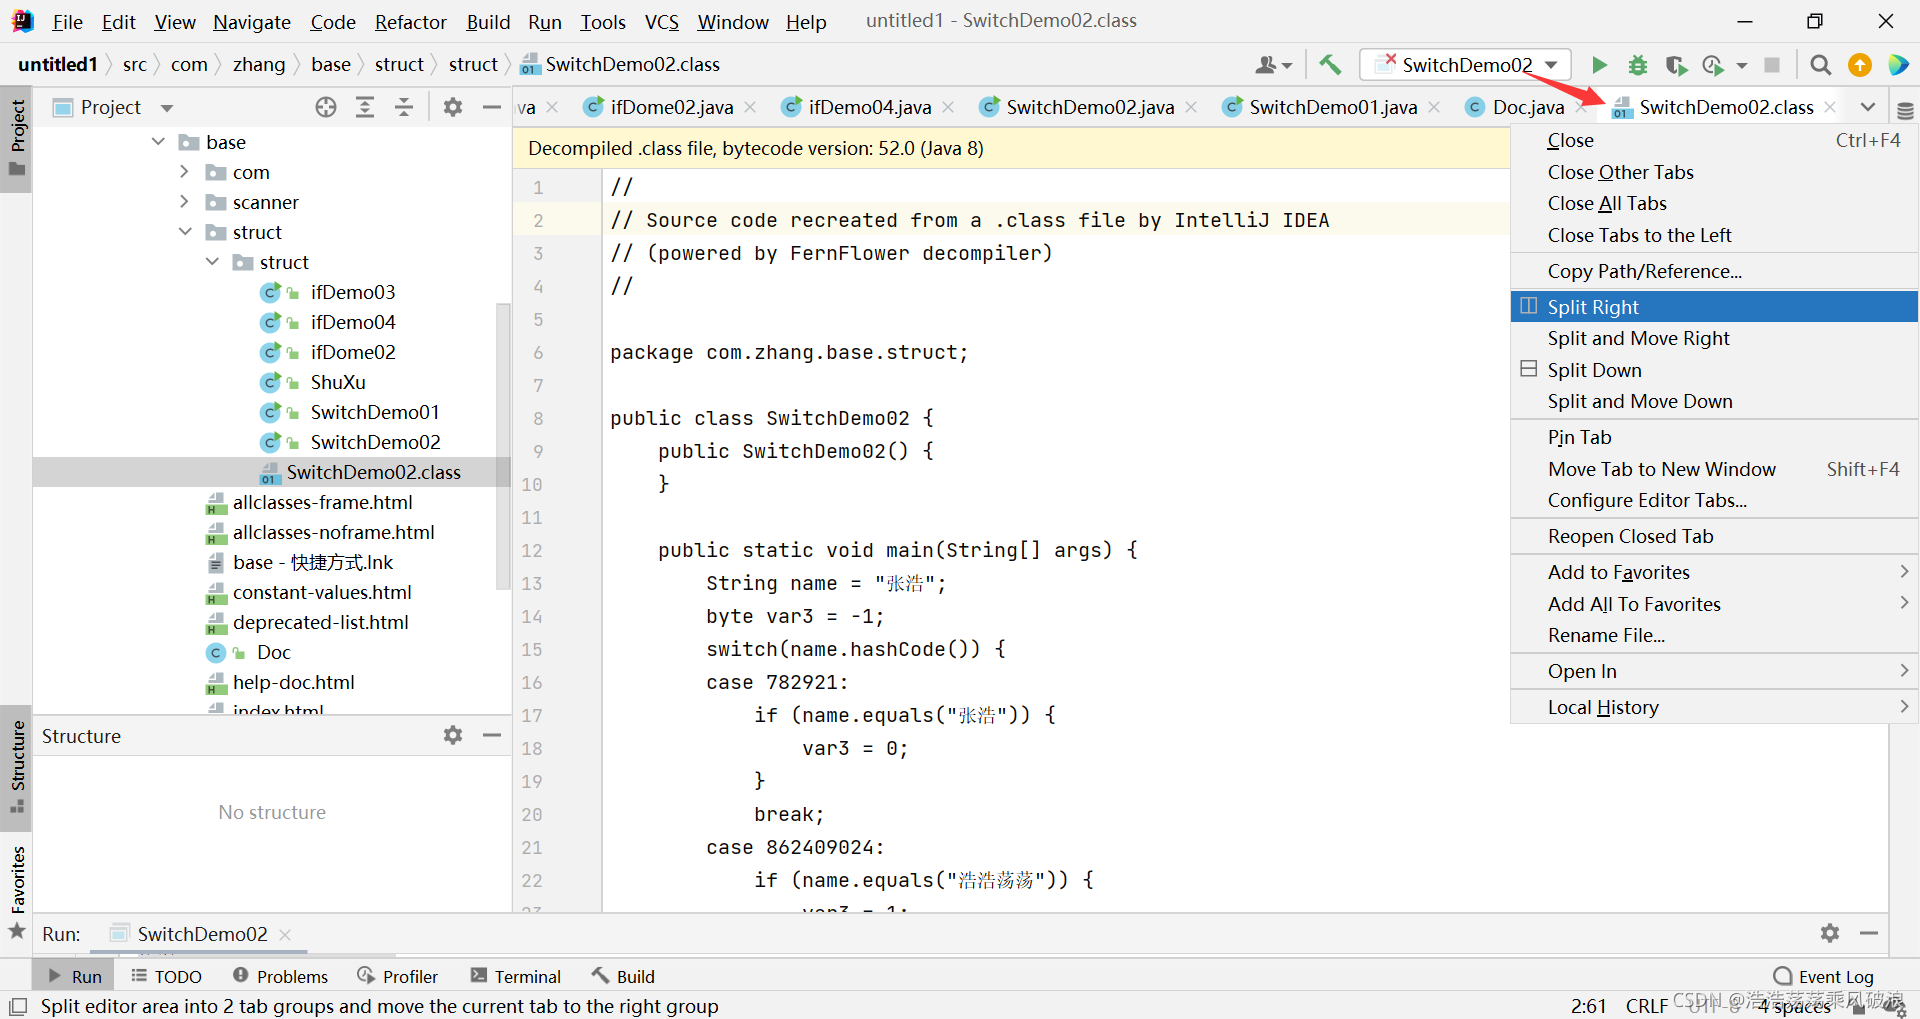1920x1019 pixels.
Task: Close the SwitchDemo02 run tab
Action: point(285,934)
